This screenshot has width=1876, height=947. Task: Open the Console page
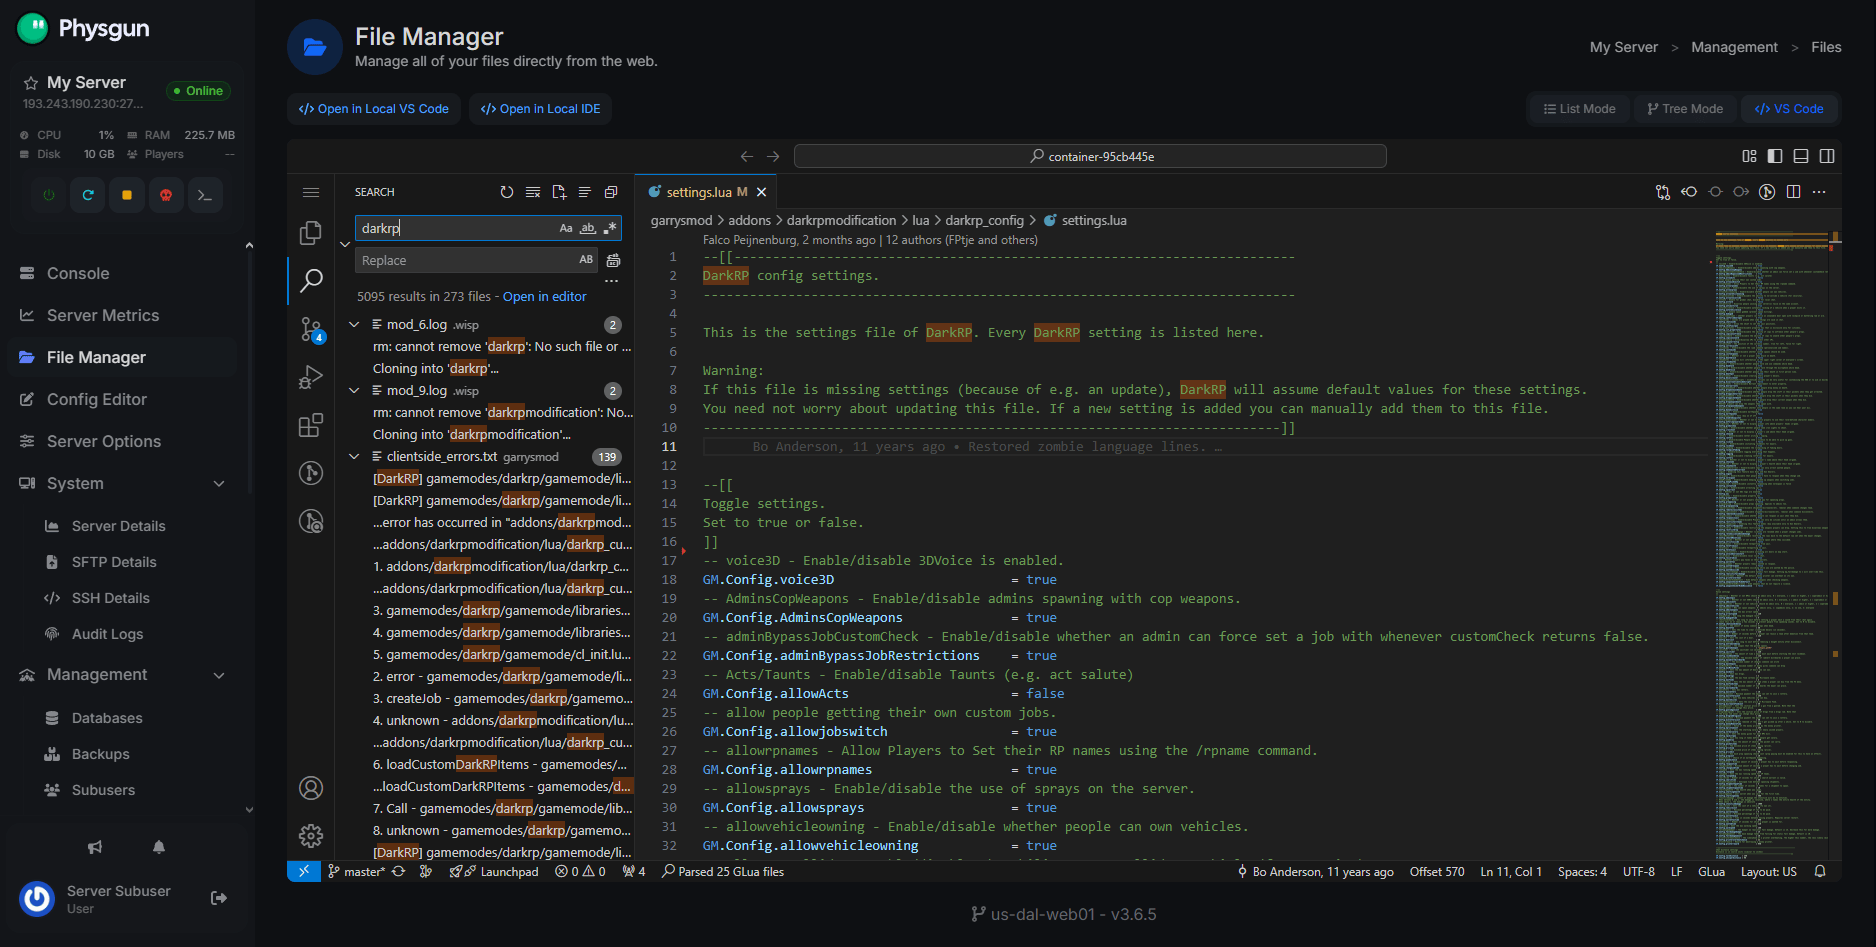[x=78, y=273]
